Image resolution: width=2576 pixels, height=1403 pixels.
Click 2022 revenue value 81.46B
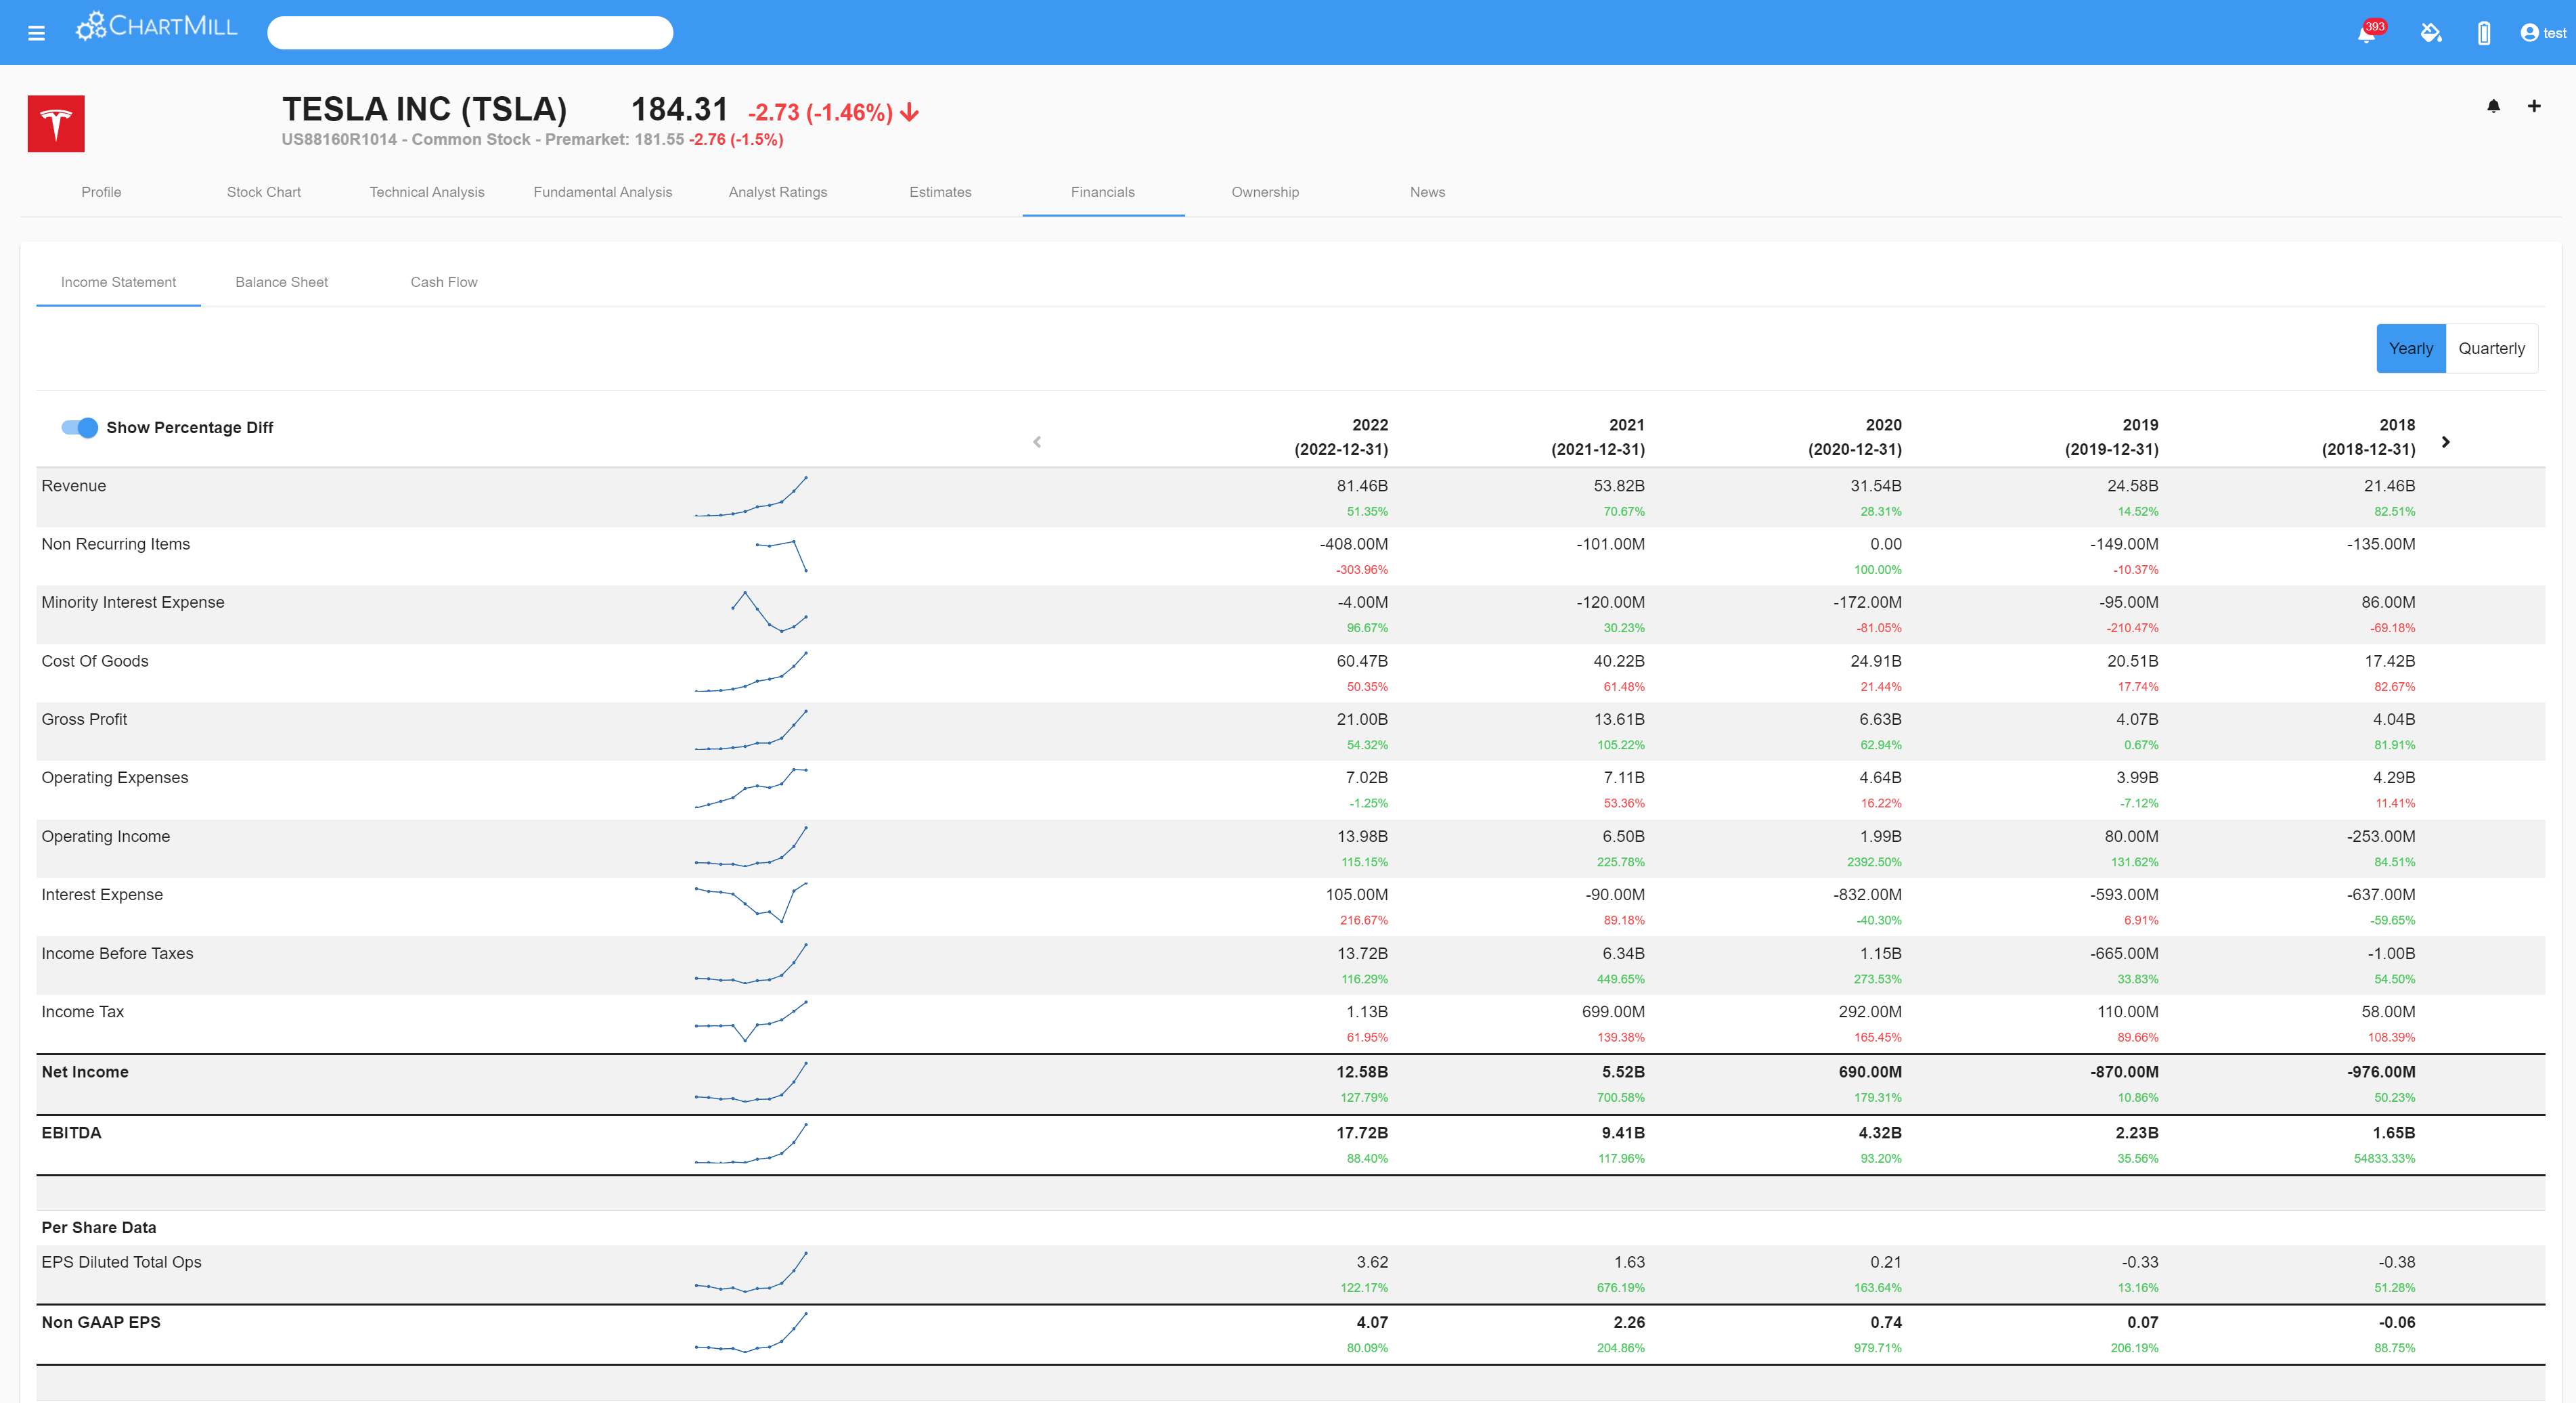coord(1362,486)
